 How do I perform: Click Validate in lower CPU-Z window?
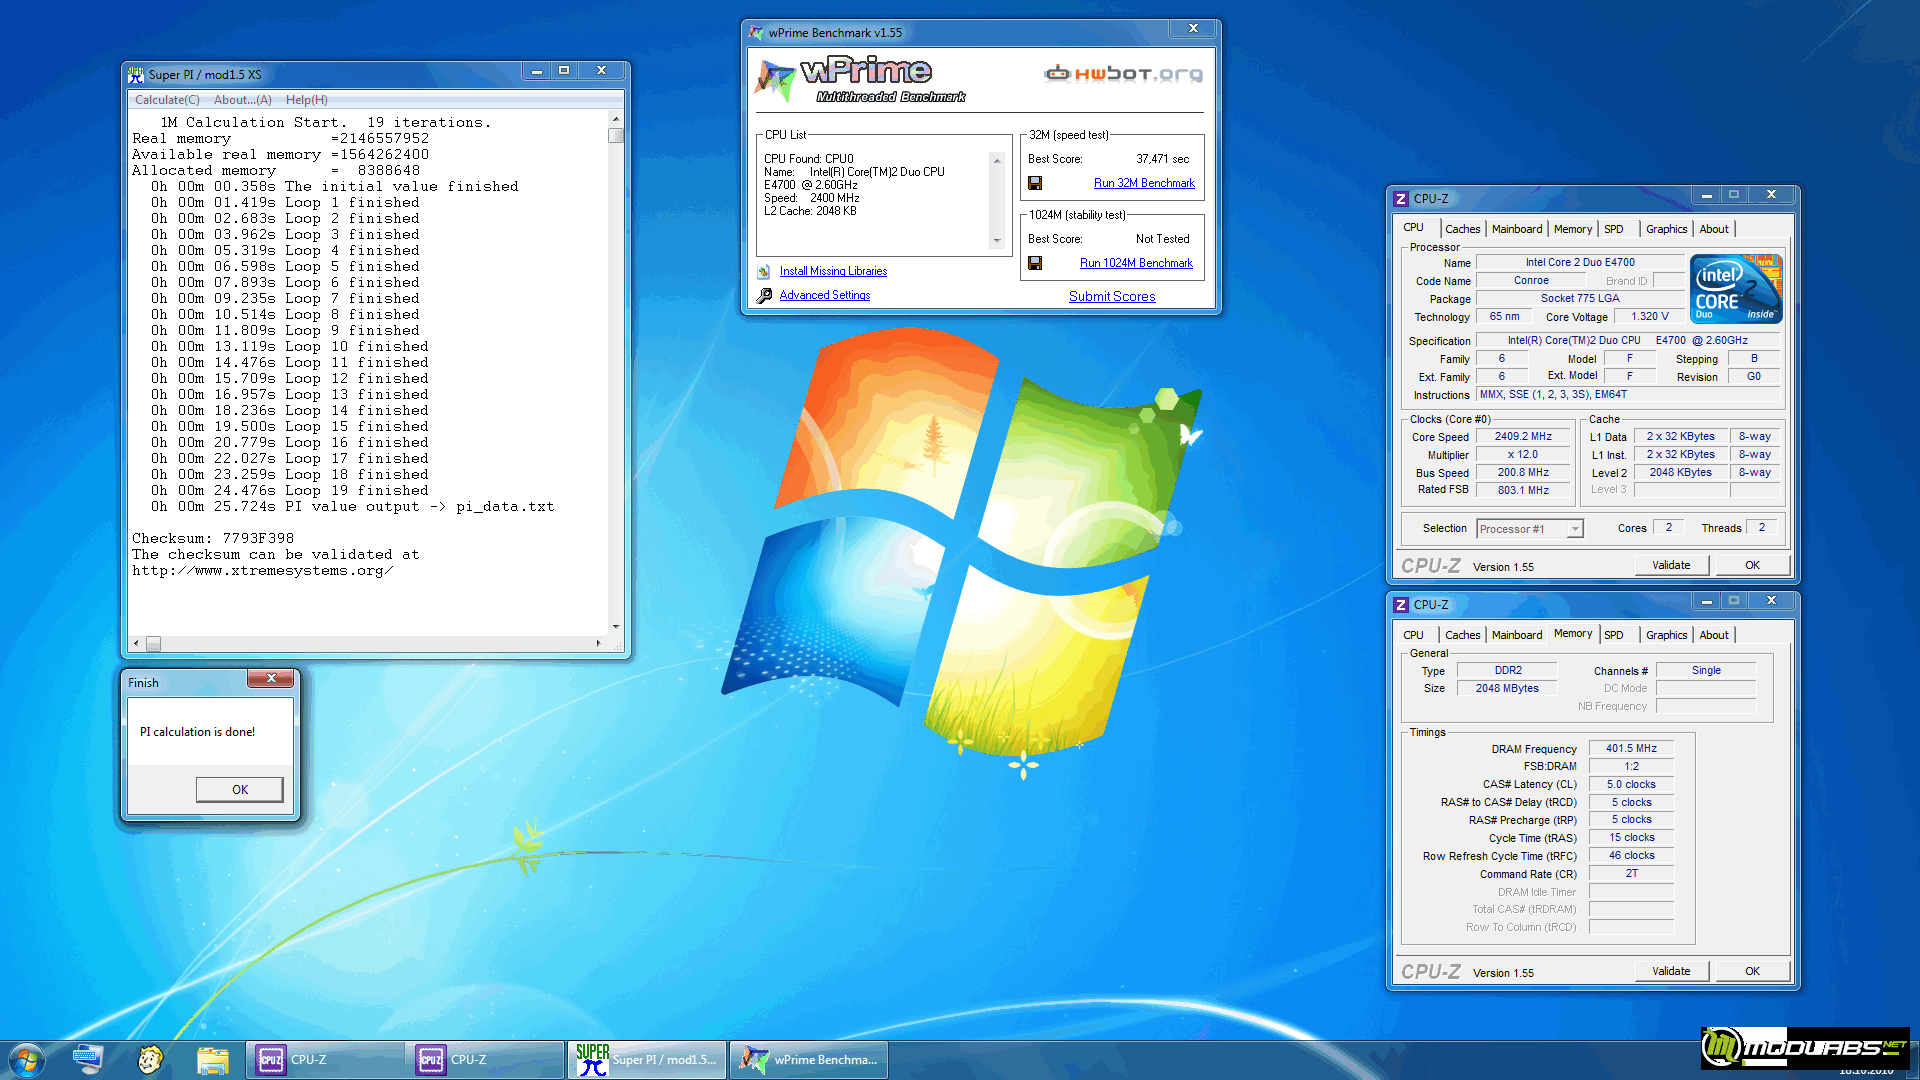[1671, 971]
